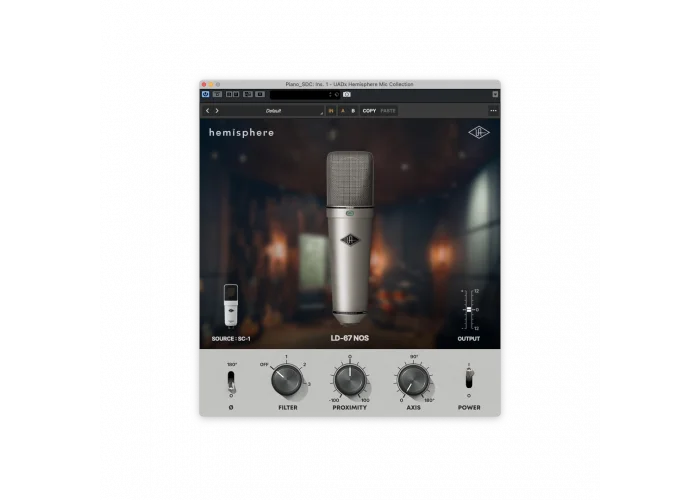Select the A comparison state
This screenshot has height=500, width=700.
pyautogui.click(x=343, y=111)
